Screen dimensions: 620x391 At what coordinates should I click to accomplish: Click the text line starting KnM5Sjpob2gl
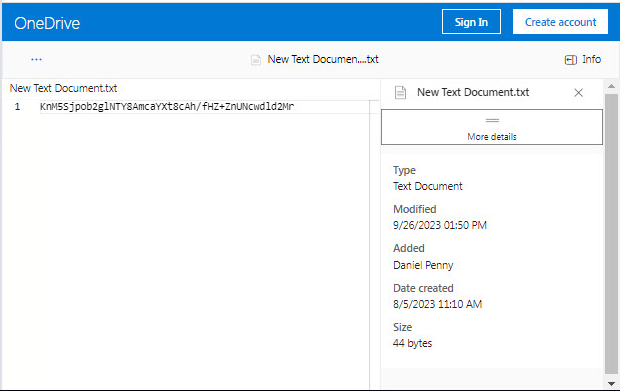[x=167, y=106]
